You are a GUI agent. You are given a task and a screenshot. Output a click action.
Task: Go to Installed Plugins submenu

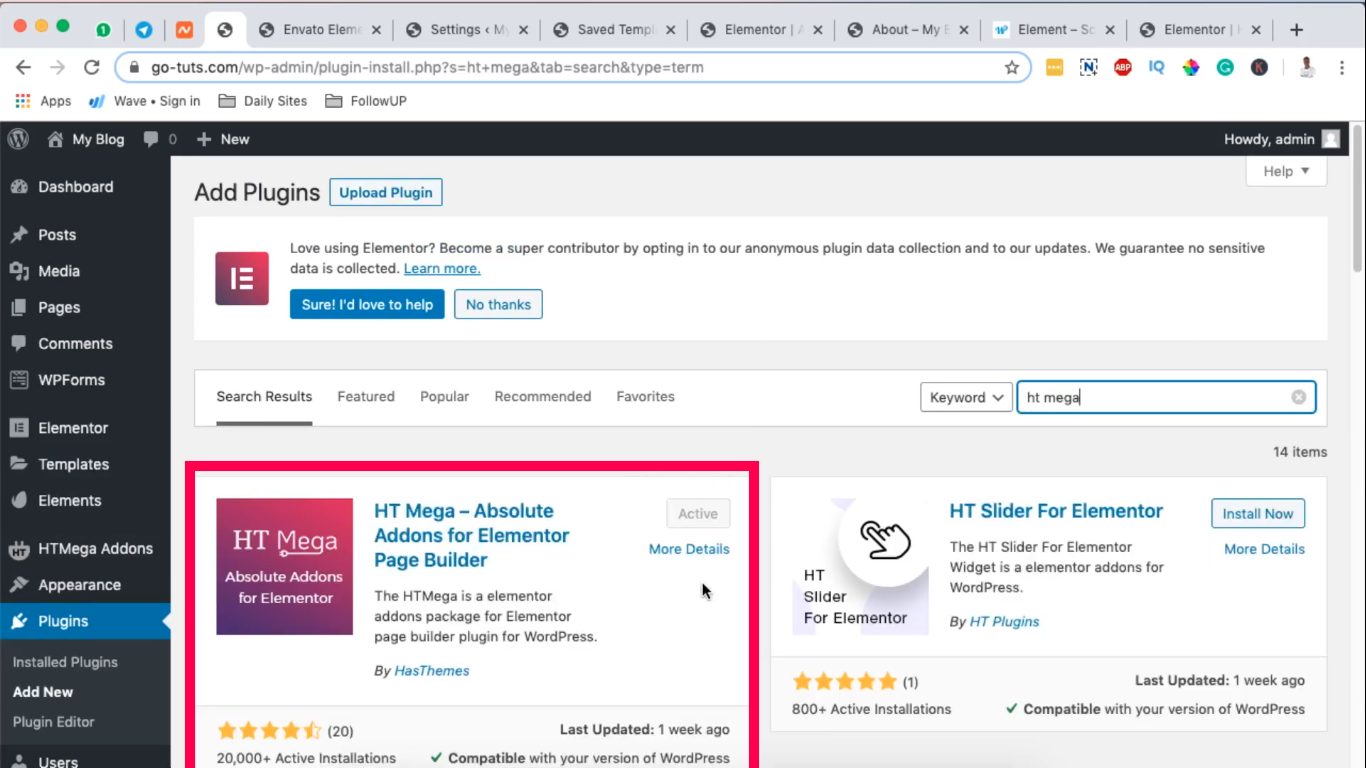tap(65, 662)
